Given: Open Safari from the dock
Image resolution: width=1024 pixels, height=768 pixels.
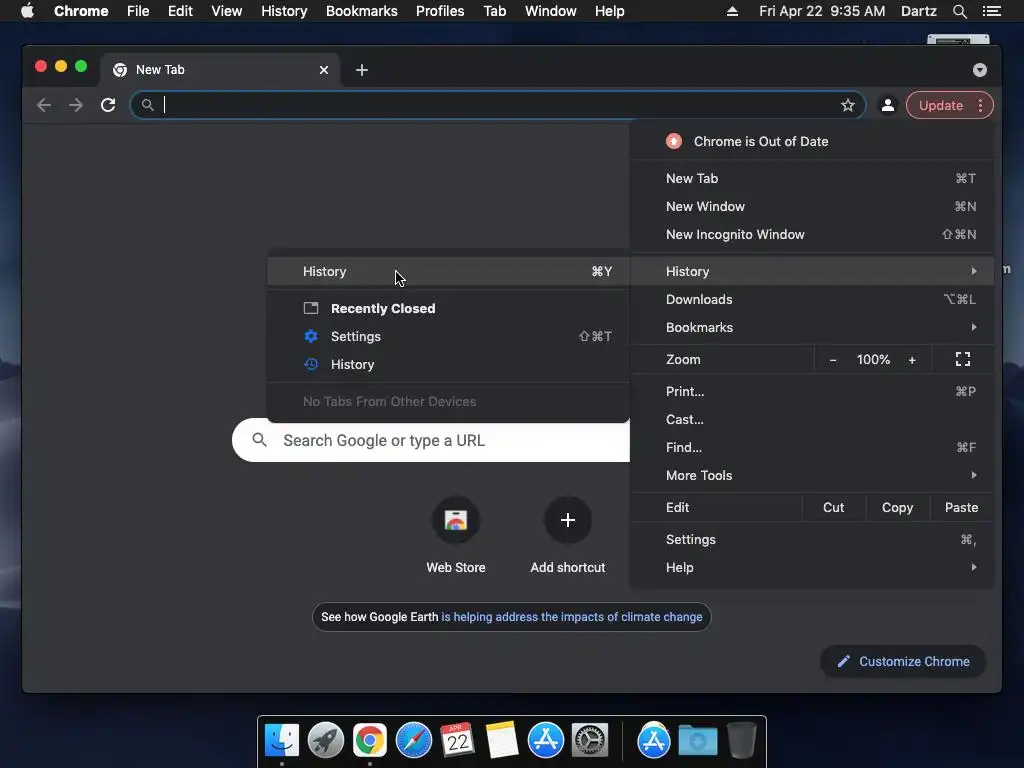Looking at the screenshot, I should pos(414,741).
